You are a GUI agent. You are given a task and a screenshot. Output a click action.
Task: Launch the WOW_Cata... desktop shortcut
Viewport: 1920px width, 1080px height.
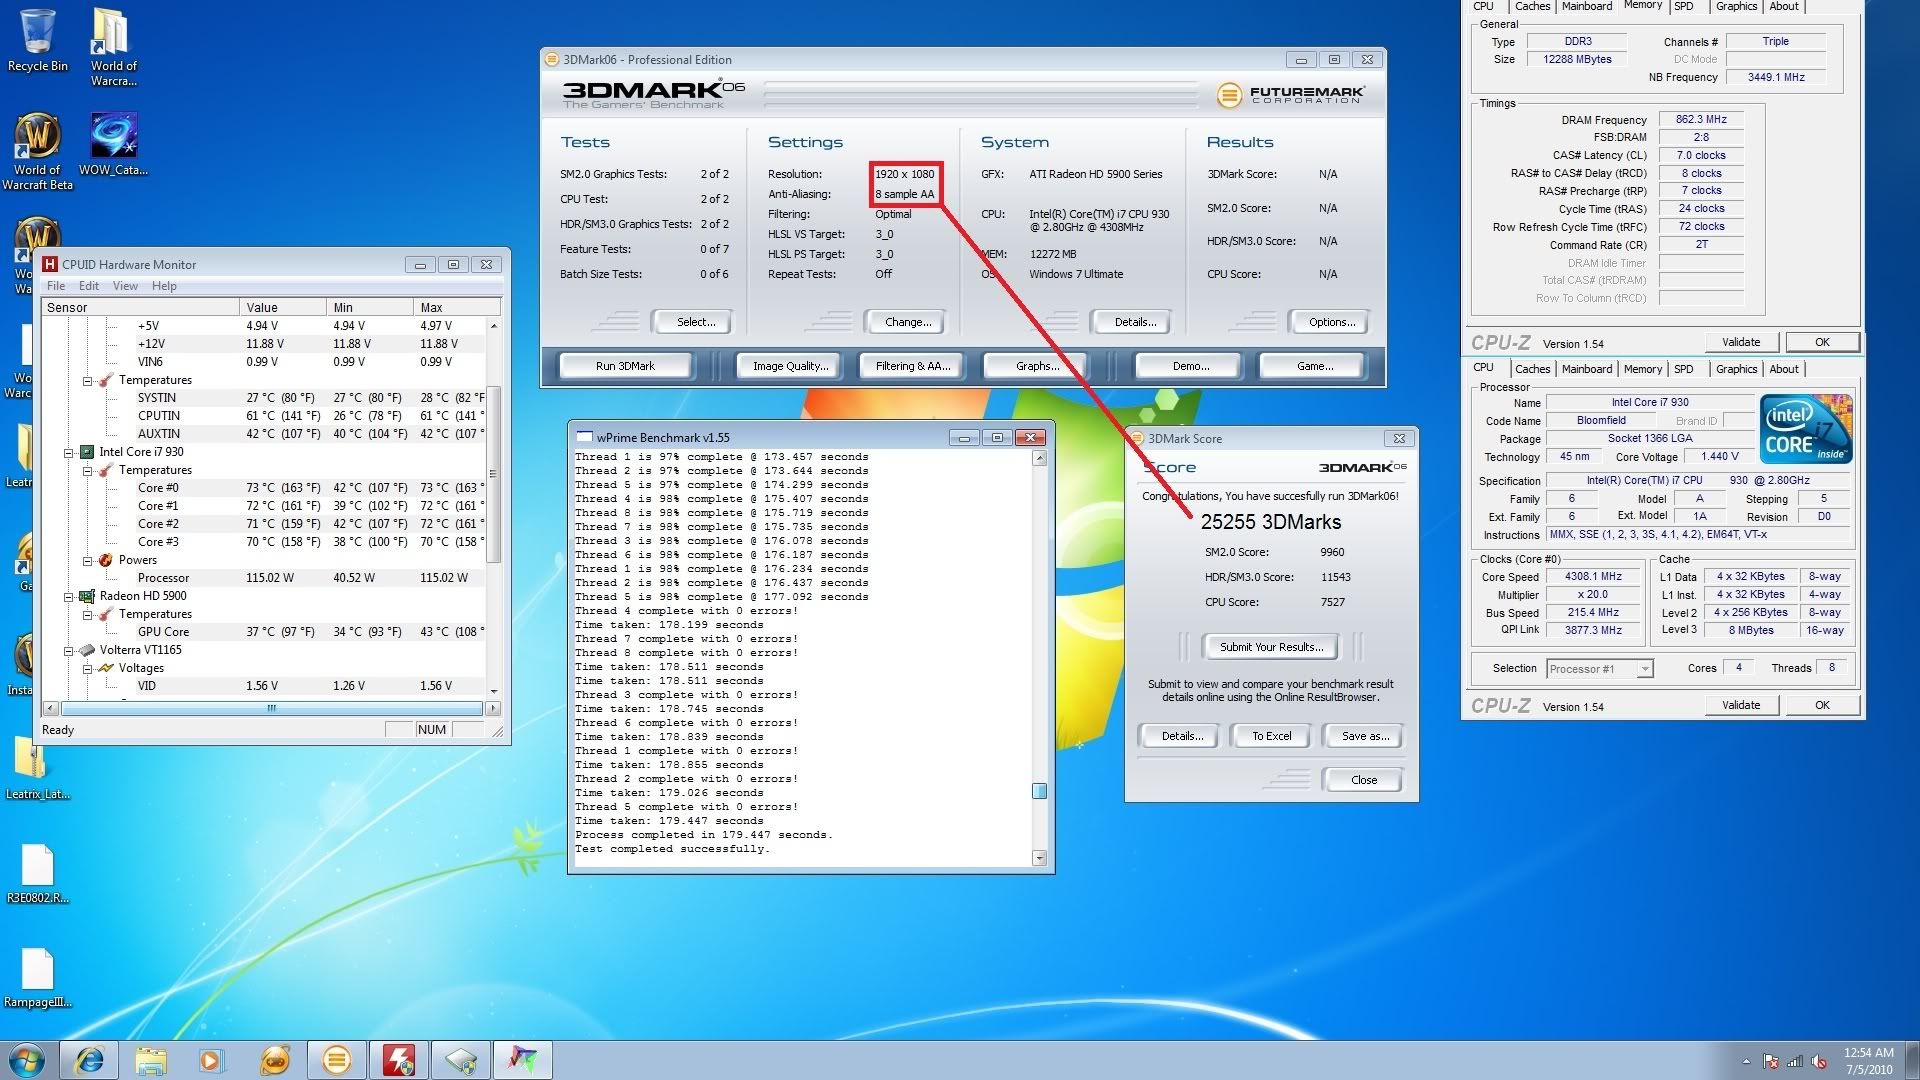point(113,143)
